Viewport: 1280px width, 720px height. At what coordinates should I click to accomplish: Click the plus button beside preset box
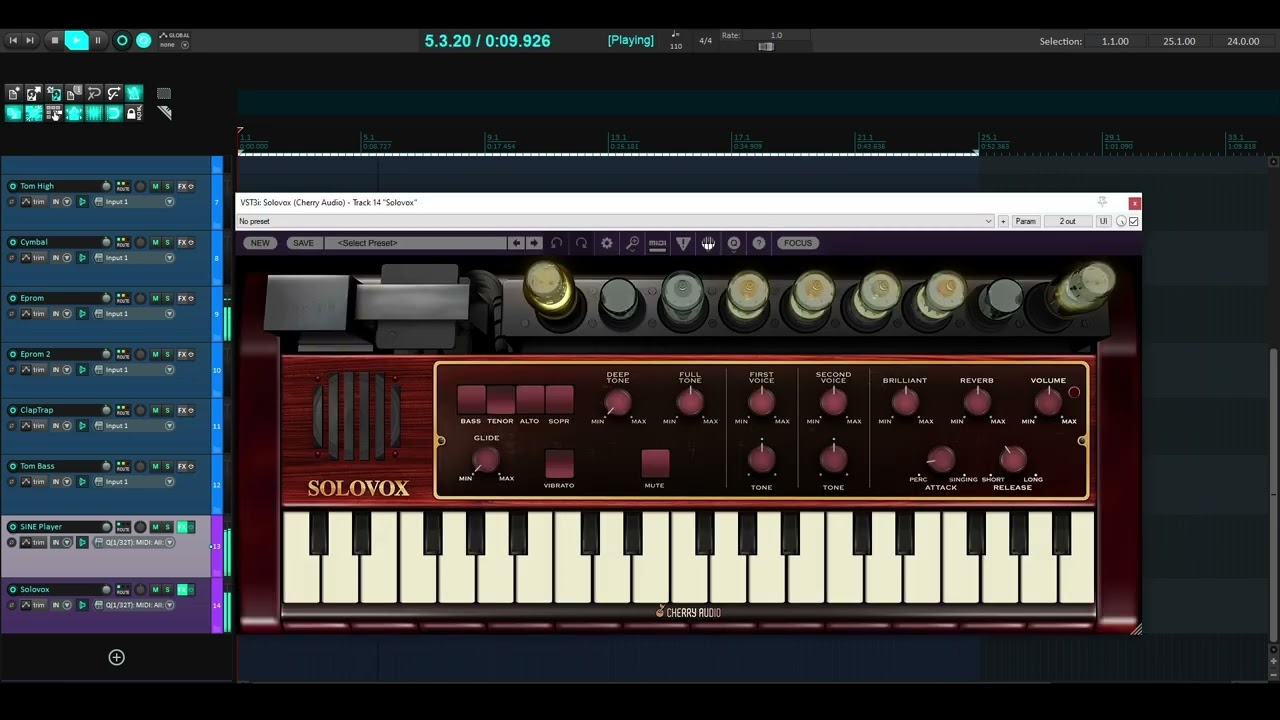[x=1003, y=221]
